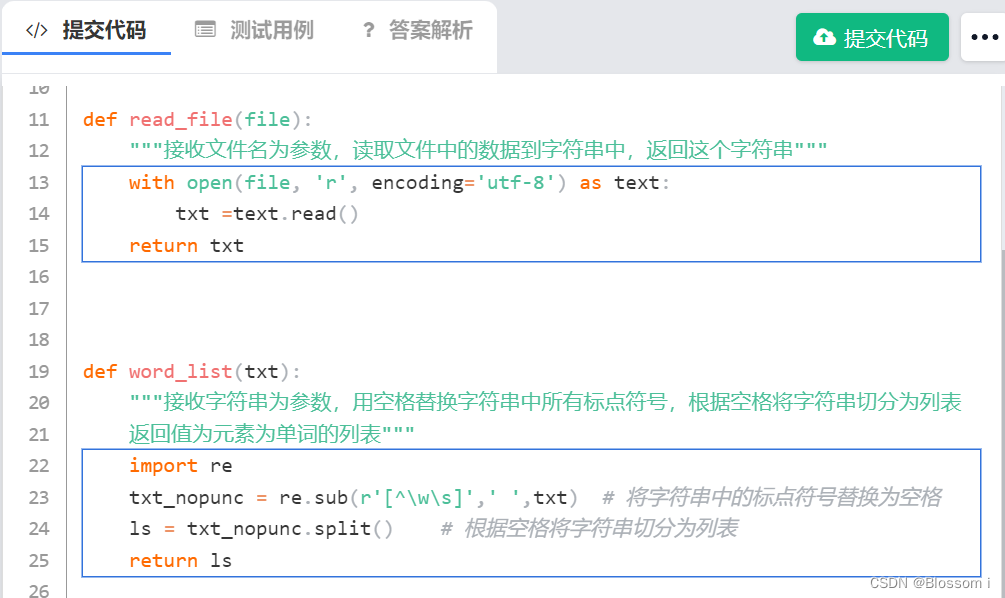Click the question mark icon beside 答案解析
This screenshot has height=598, width=1005.
click(x=369, y=30)
